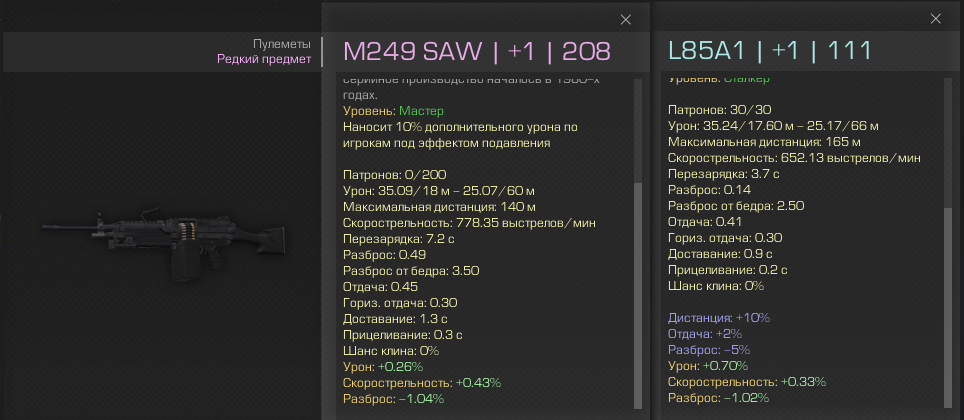This screenshot has height=420, width=964.
Task: Click 'Отдача: +2%' modifier line
Action: pos(705,334)
